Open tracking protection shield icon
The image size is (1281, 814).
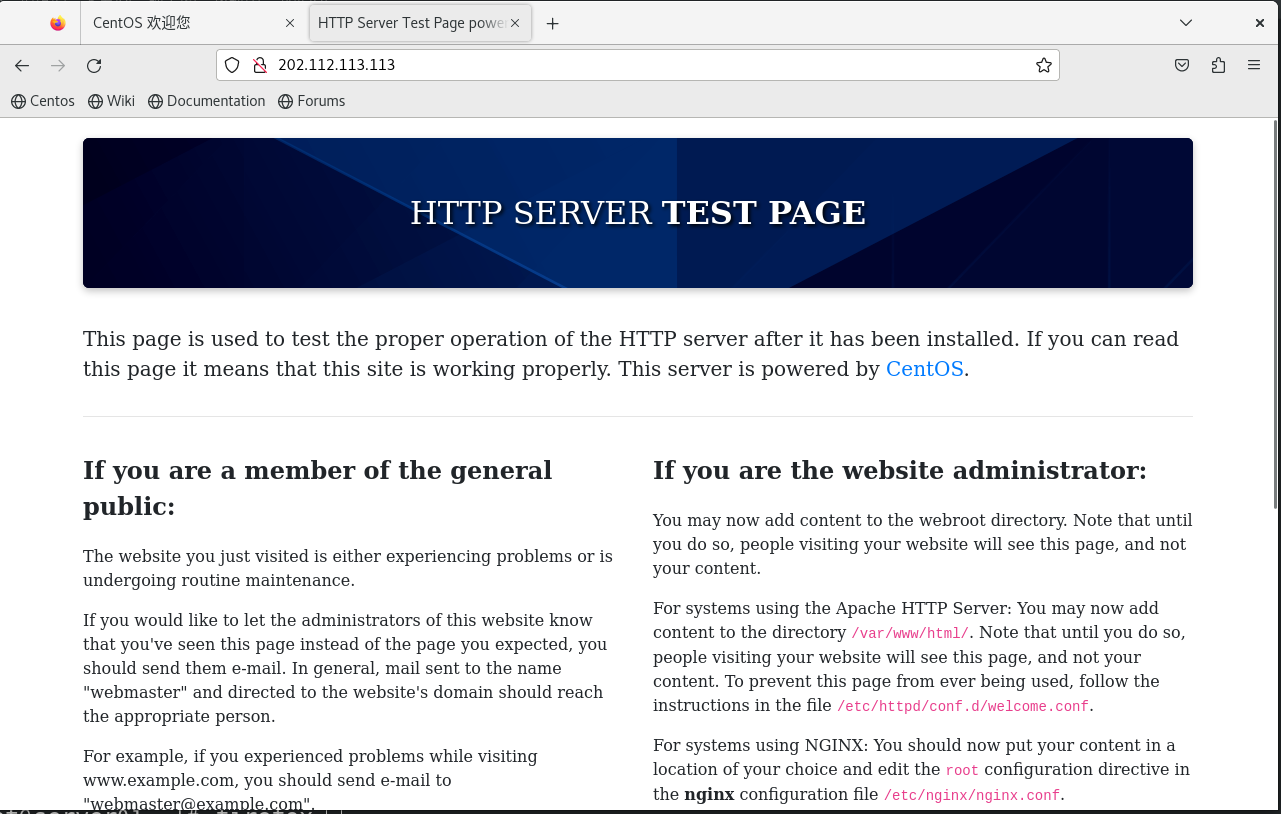[232, 65]
